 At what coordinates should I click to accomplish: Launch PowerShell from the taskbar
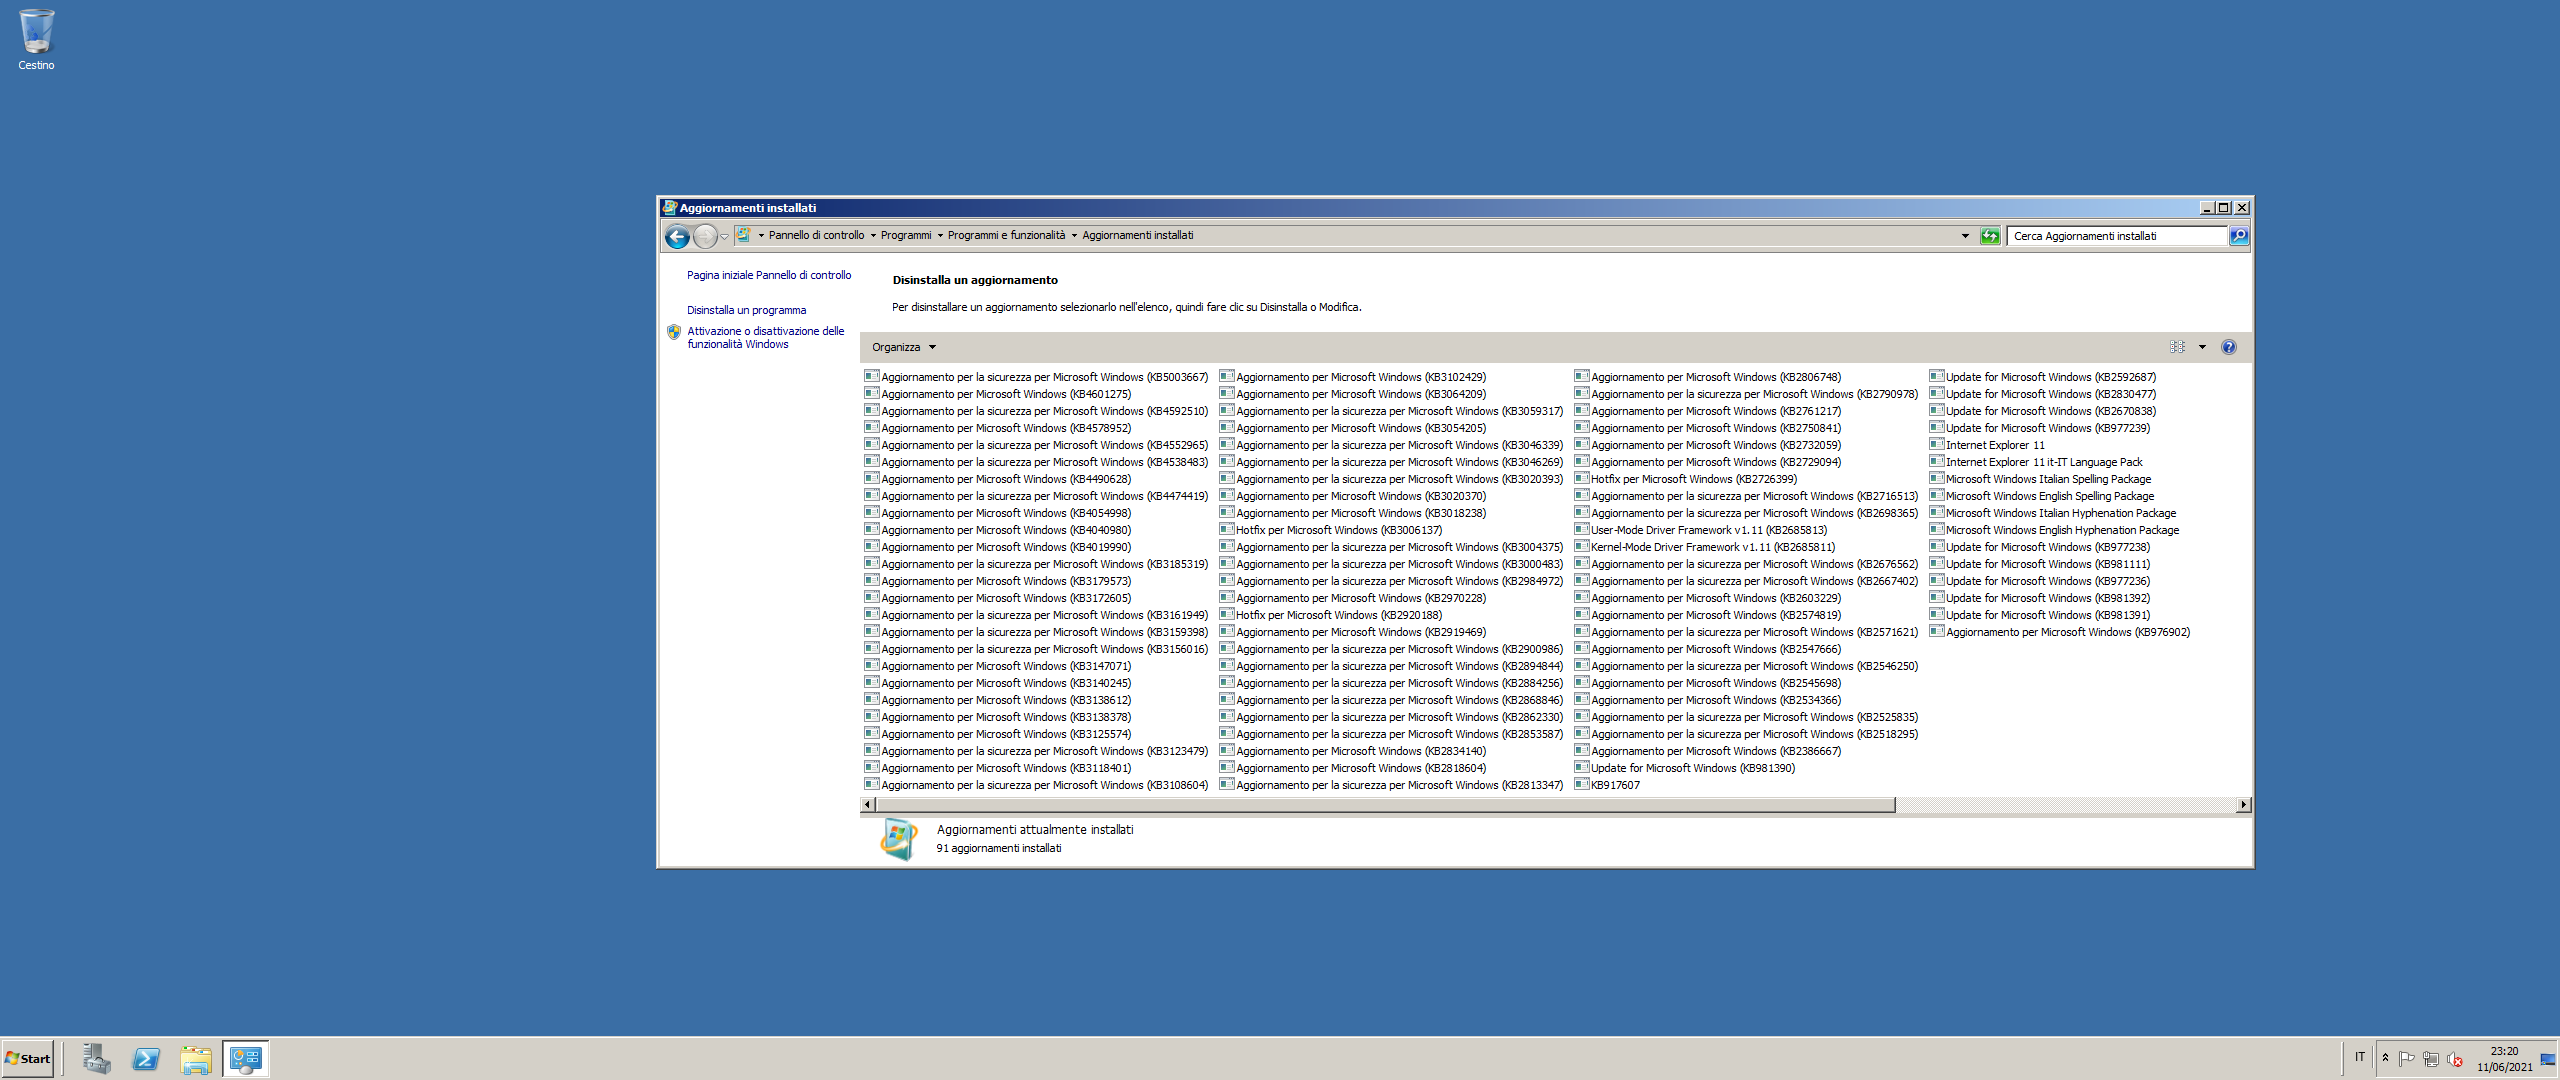point(146,1059)
